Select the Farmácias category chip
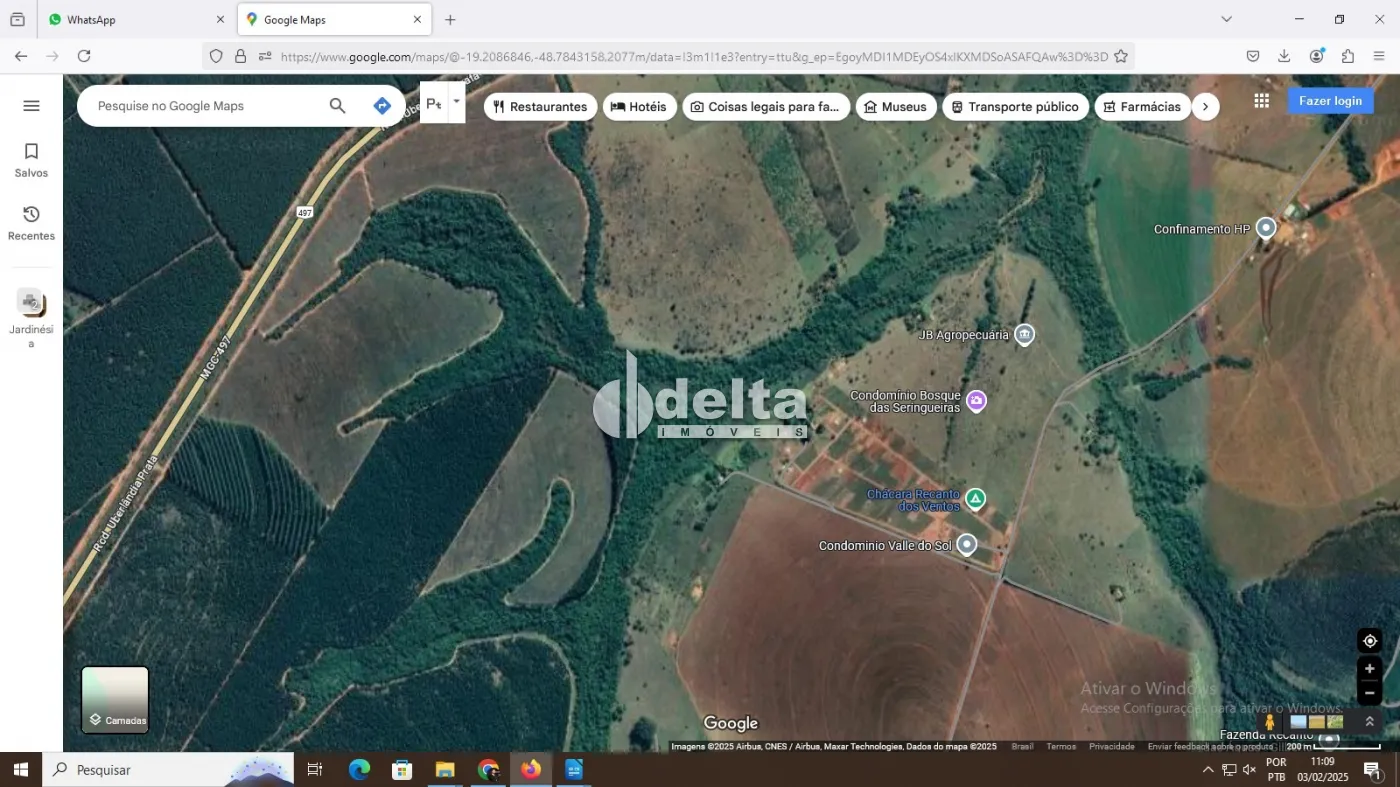 point(1142,107)
